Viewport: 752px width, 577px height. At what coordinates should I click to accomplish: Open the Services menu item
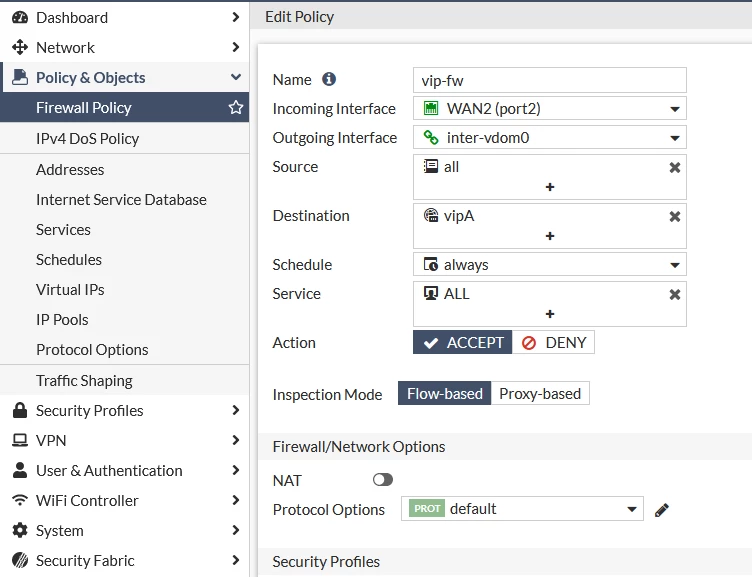coord(124,230)
